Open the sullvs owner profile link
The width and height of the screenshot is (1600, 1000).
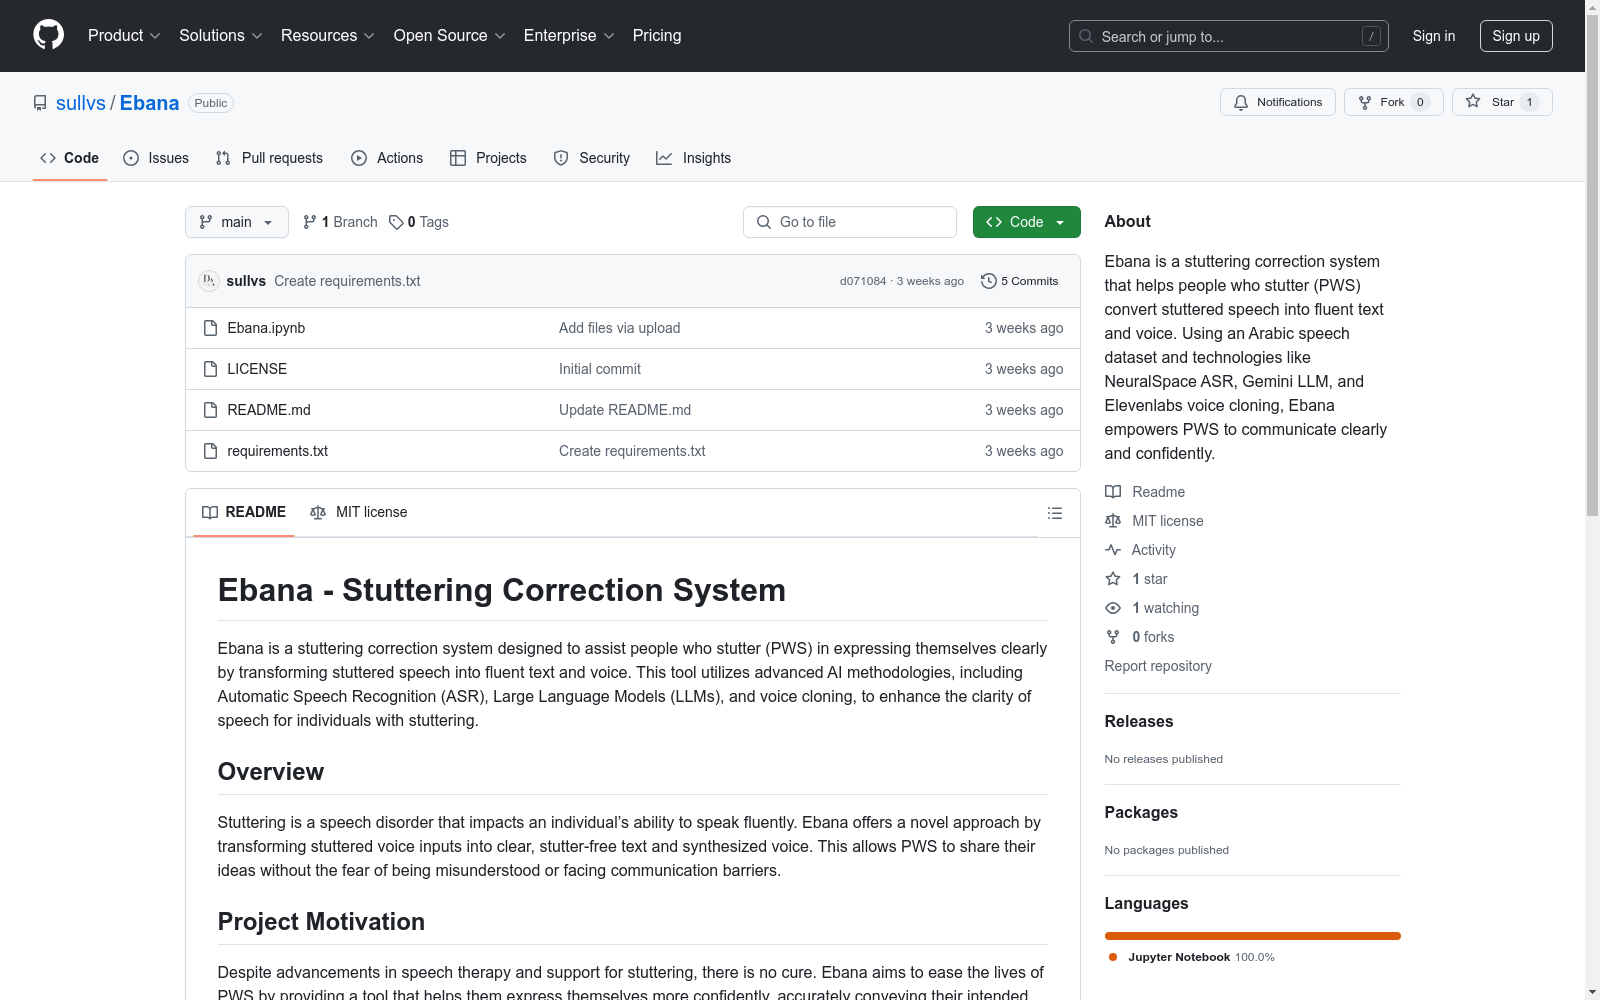click(81, 103)
